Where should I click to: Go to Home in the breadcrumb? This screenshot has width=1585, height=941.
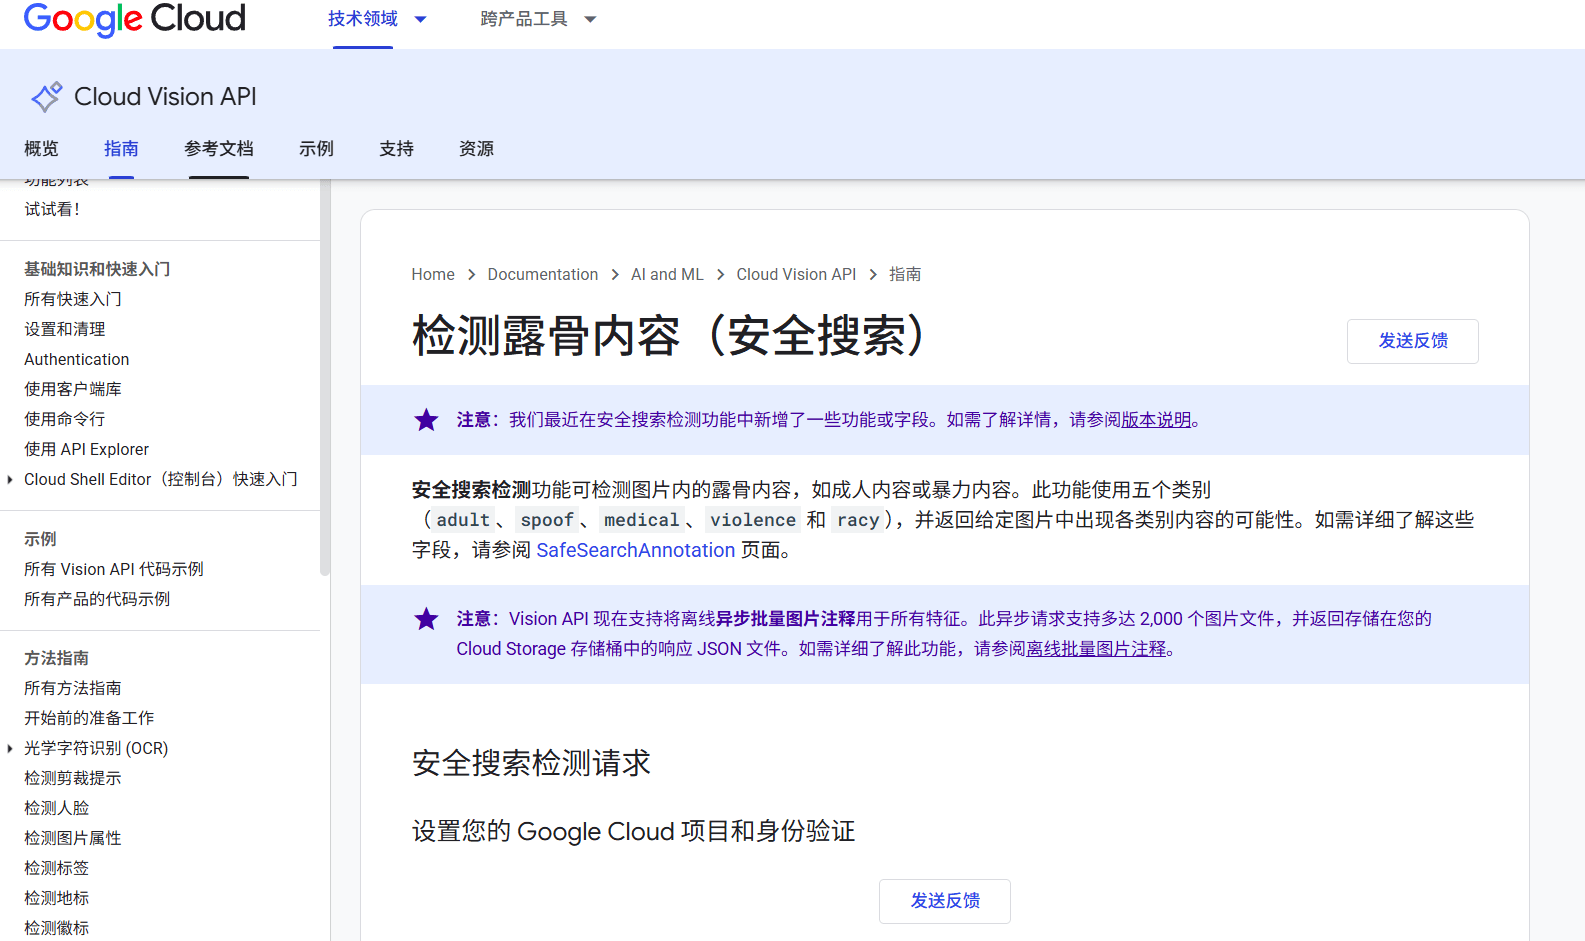[433, 274]
